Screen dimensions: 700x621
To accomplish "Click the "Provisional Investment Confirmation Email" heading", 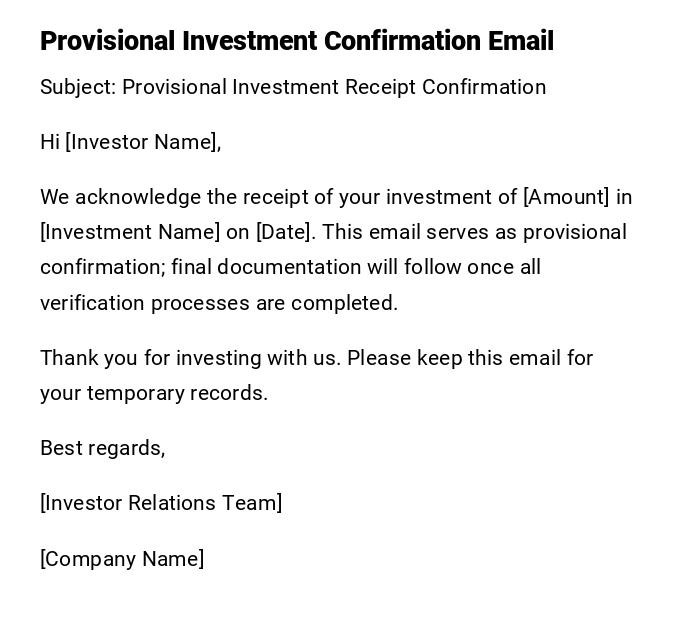I will point(296,41).
